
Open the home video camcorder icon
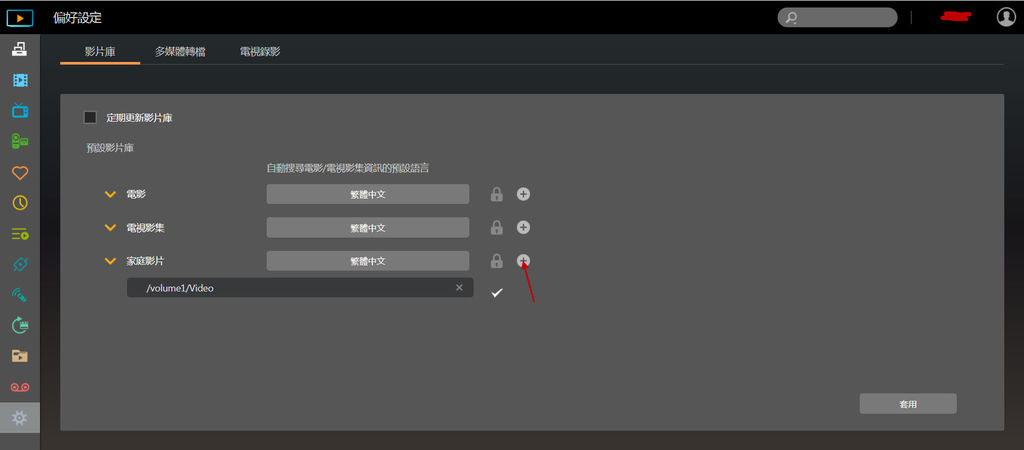point(20,141)
